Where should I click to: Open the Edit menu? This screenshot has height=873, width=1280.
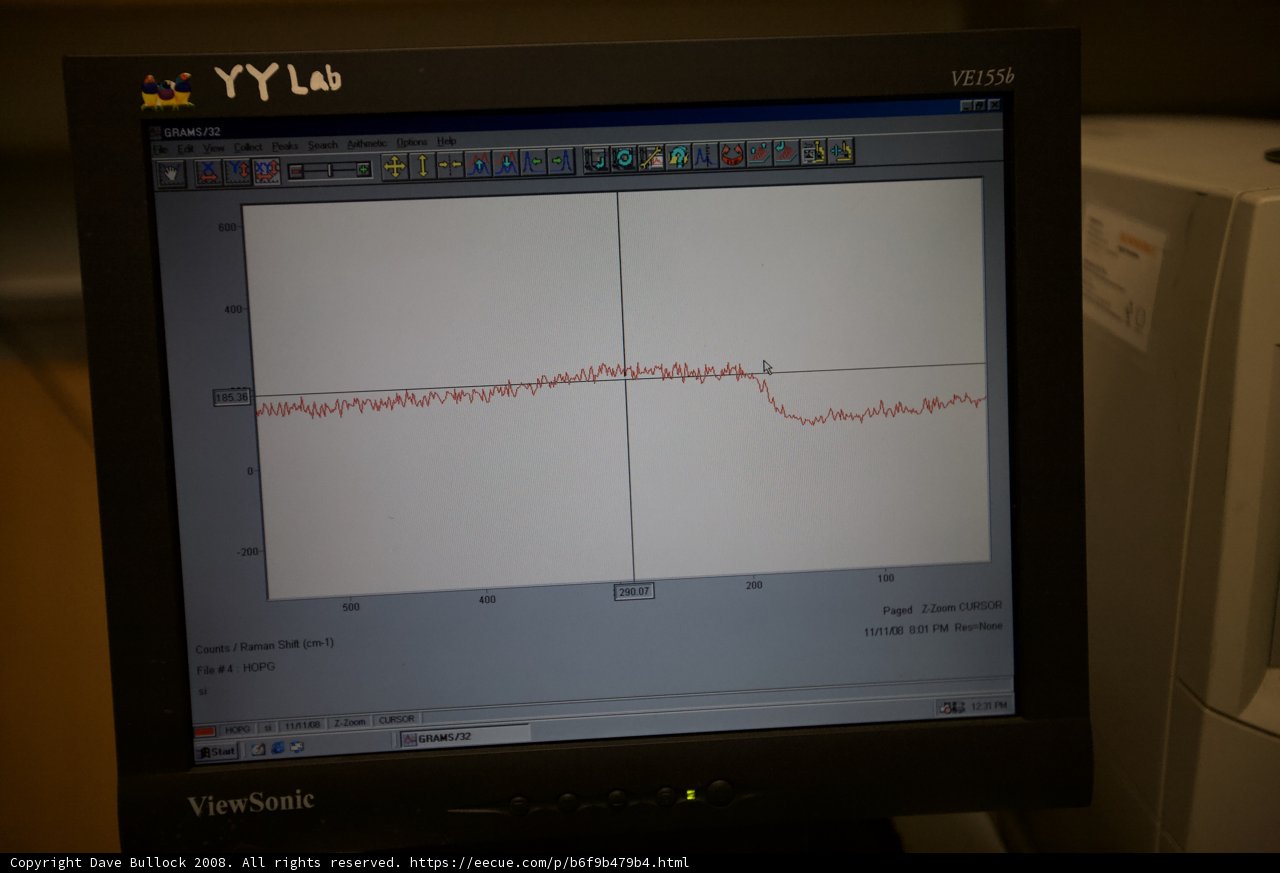185,148
